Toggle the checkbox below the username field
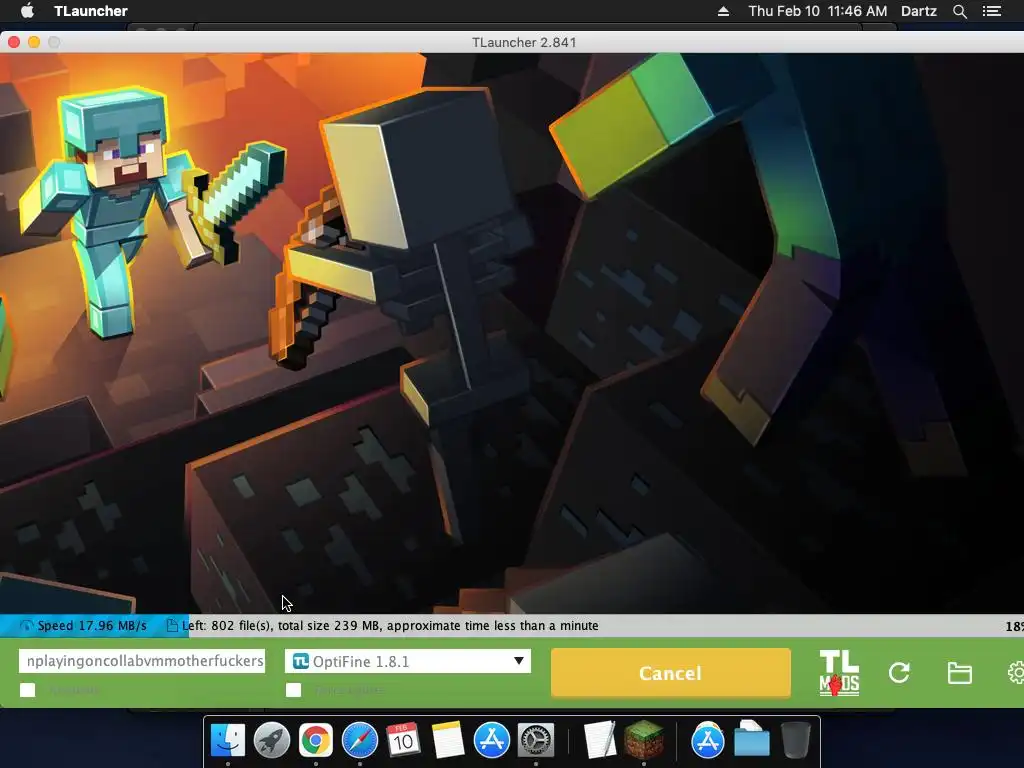 click(27, 690)
